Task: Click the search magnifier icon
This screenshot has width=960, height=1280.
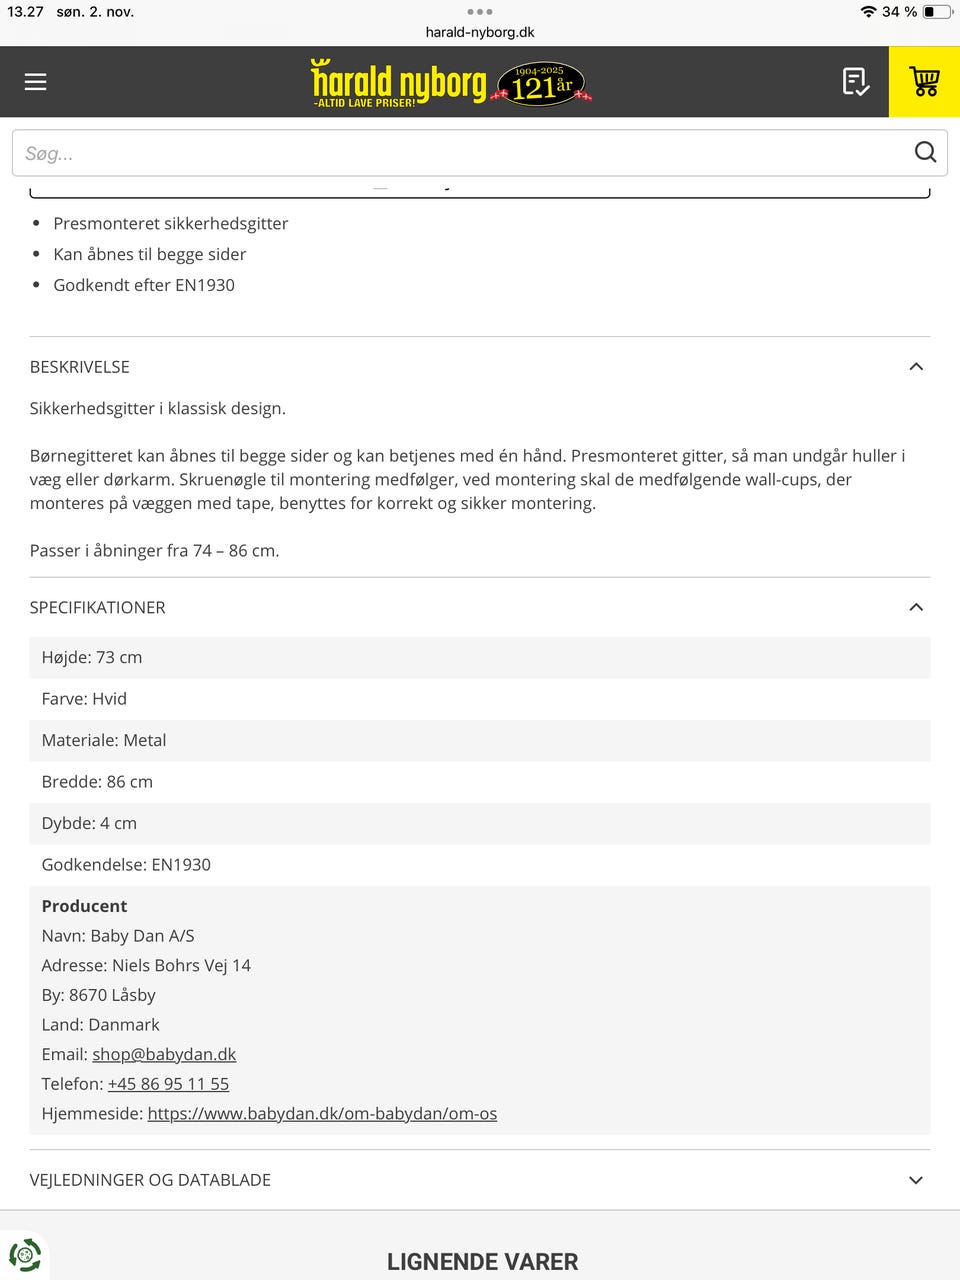Action: [x=925, y=152]
